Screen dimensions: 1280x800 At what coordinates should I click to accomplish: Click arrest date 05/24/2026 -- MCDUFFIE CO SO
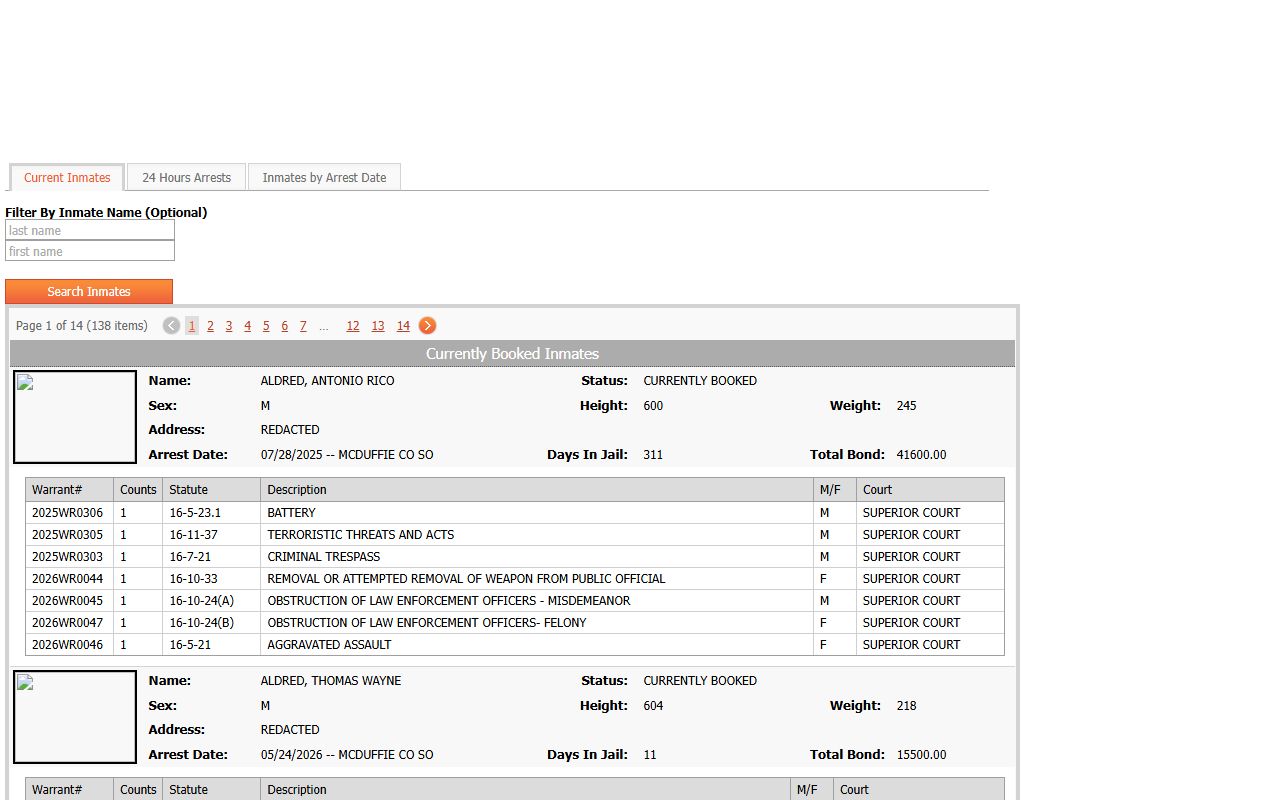347,755
